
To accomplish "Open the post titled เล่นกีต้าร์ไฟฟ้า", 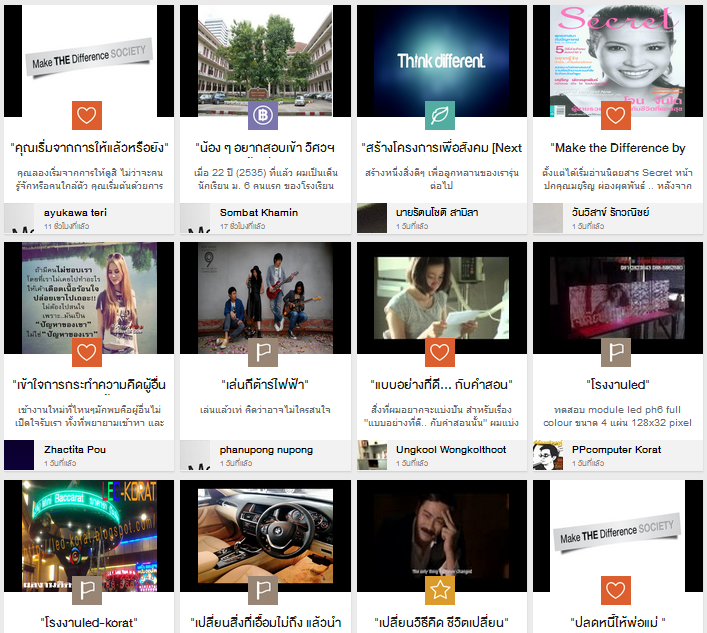I will [x=263, y=384].
